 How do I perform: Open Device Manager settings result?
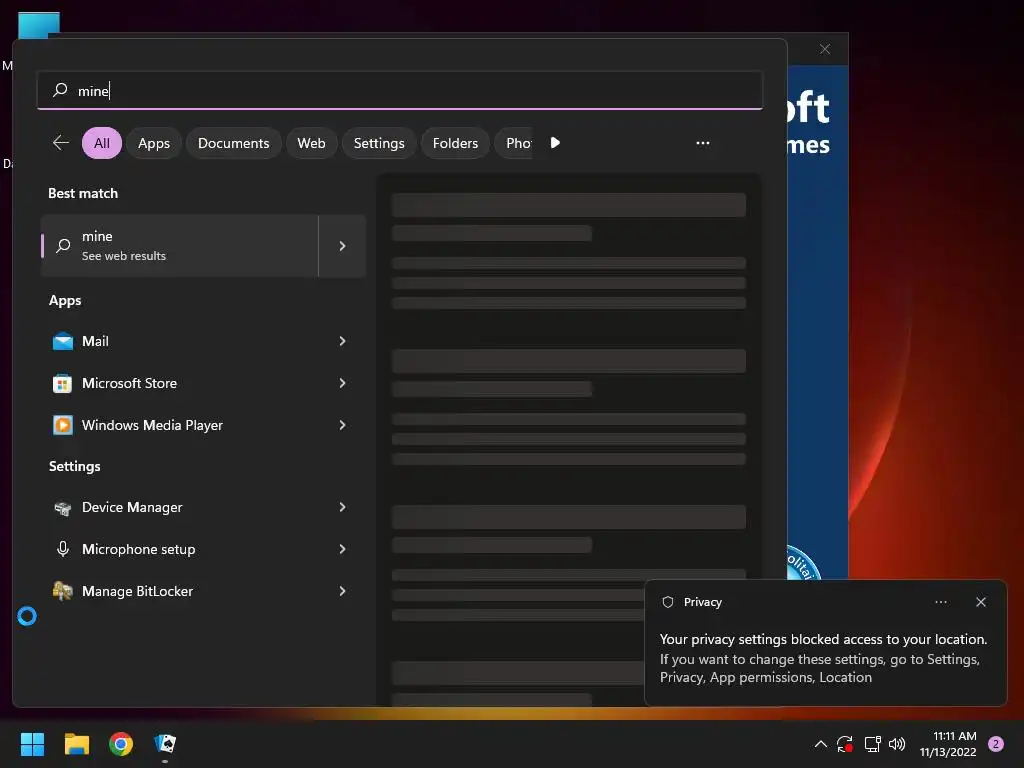[203, 507]
